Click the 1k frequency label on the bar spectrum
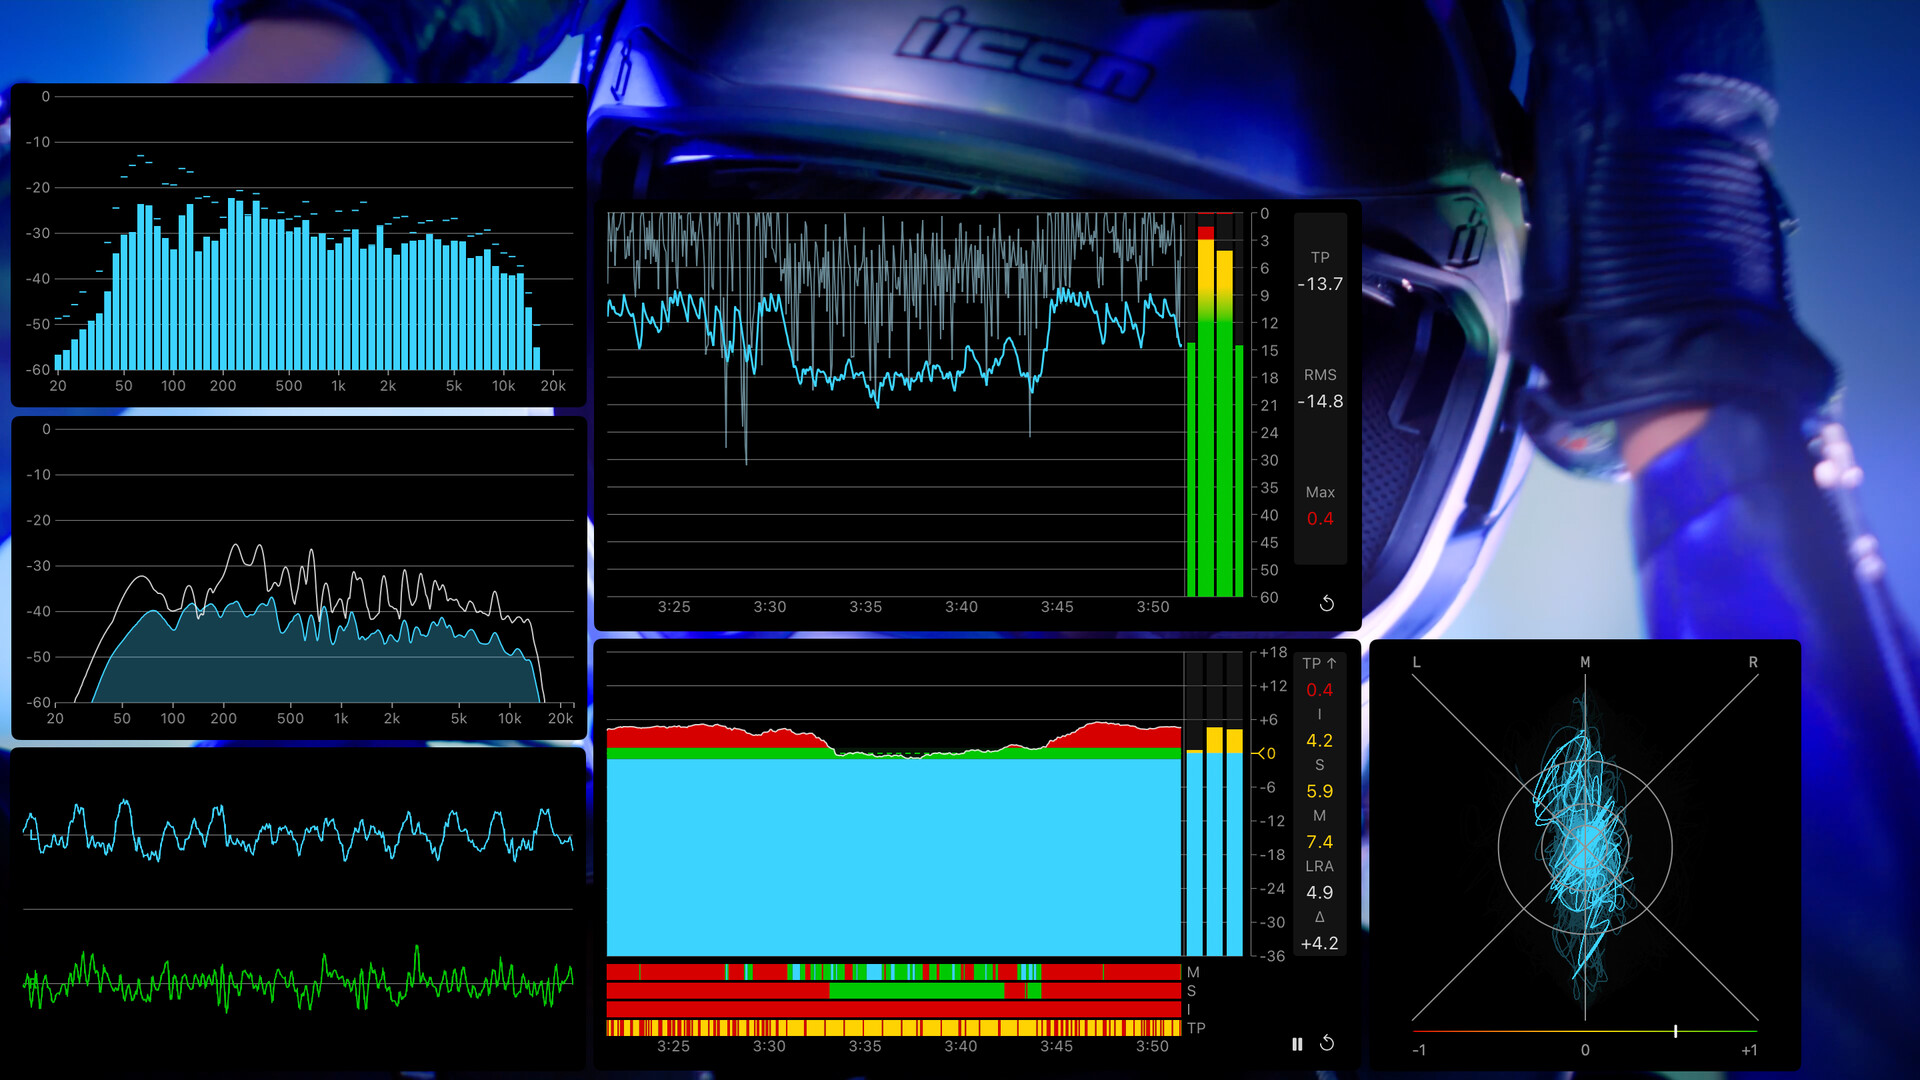The height and width of the screenshot is (1080, 1920). pyautogui.click(x=338, y=386)
